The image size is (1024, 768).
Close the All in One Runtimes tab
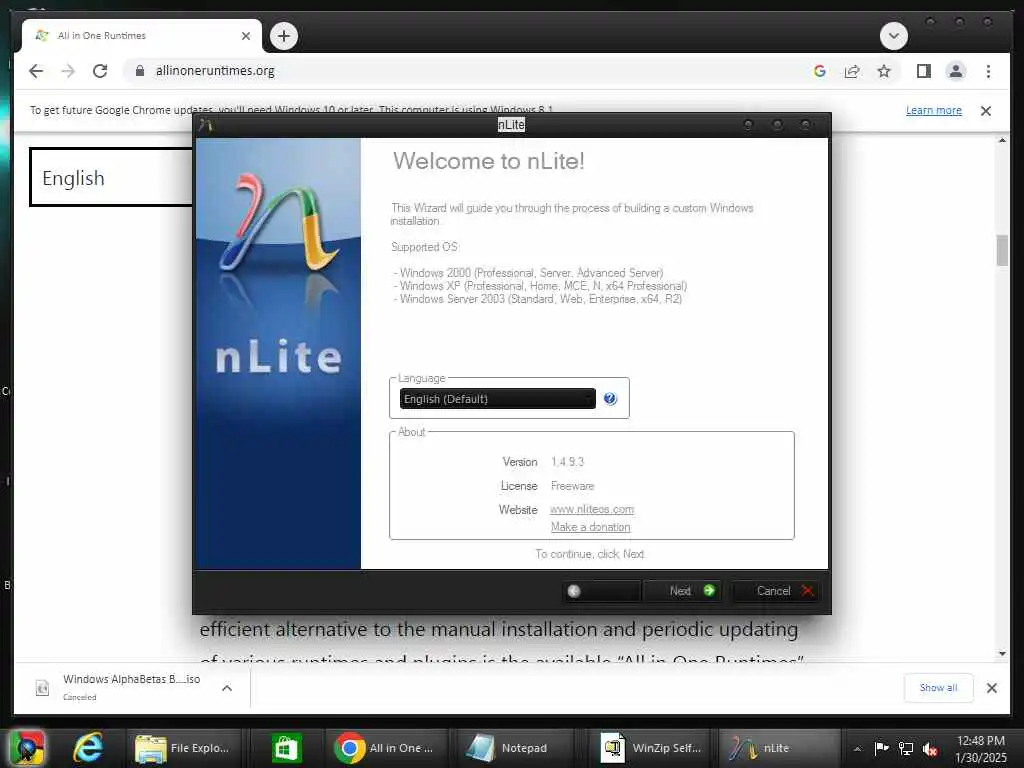click(x=246, y=36)
